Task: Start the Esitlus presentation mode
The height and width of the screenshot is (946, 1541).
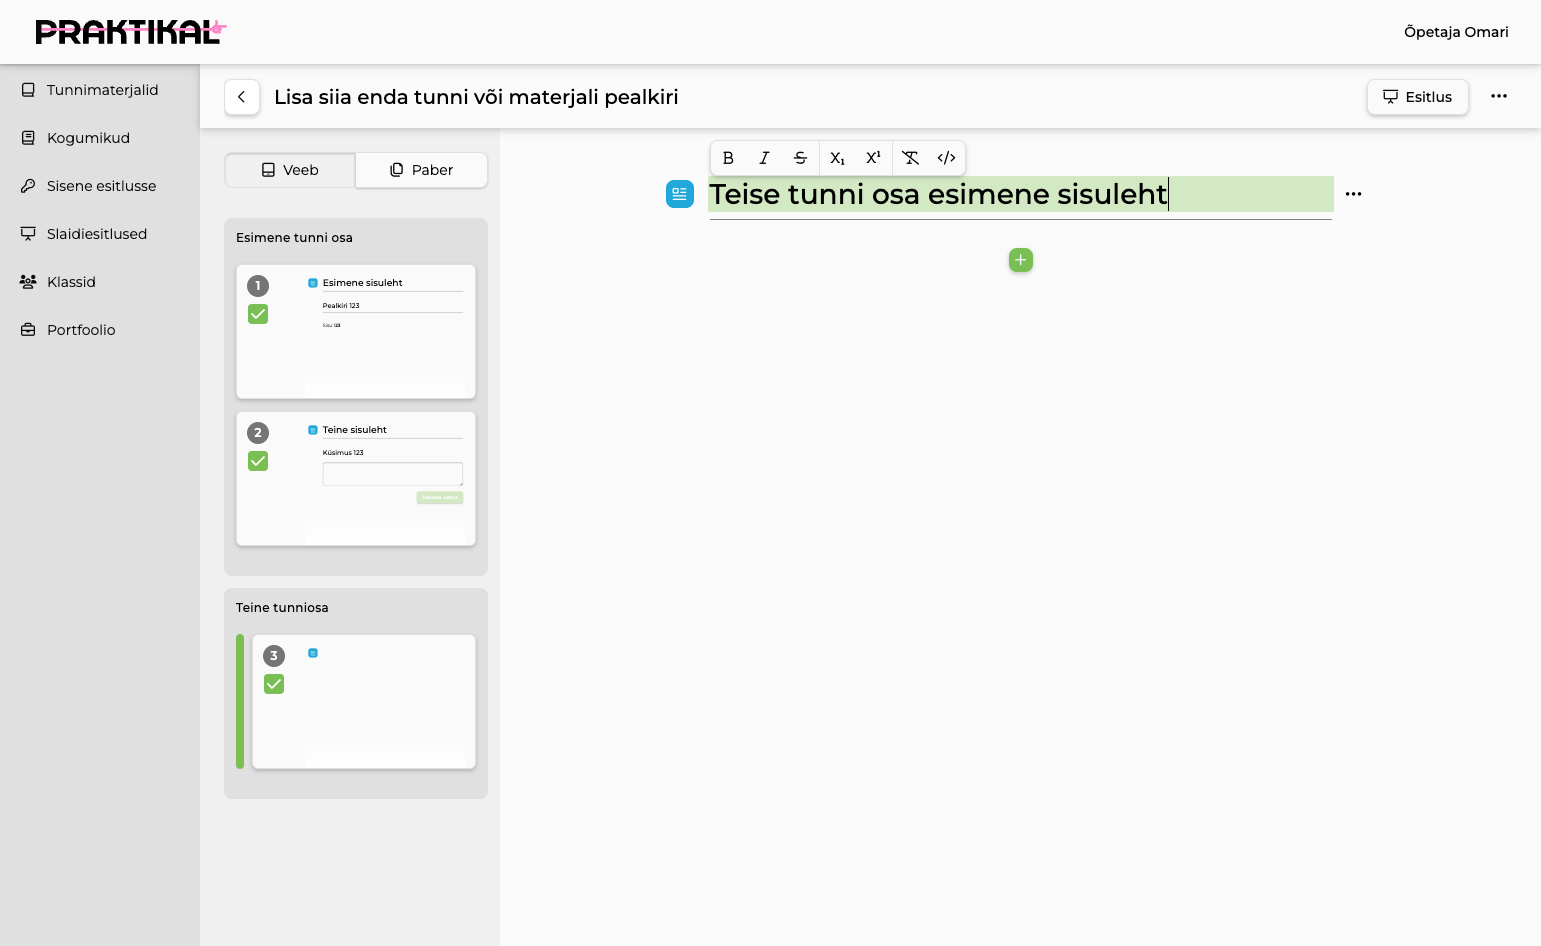Action: (x=1418, y=97)
